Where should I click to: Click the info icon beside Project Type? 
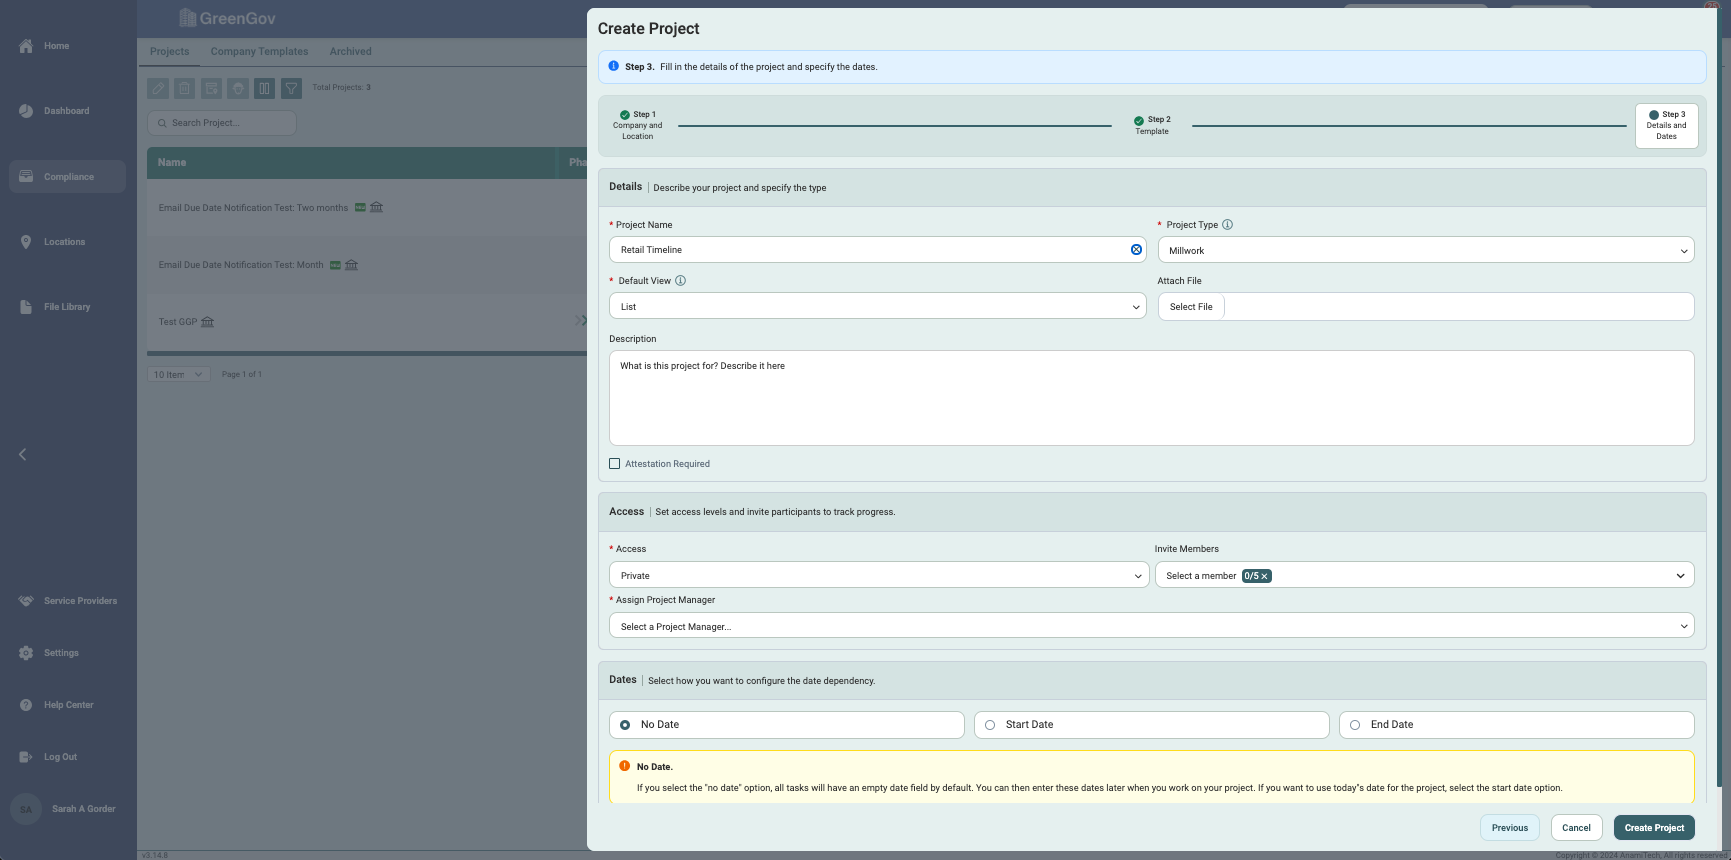[1227, 225]
